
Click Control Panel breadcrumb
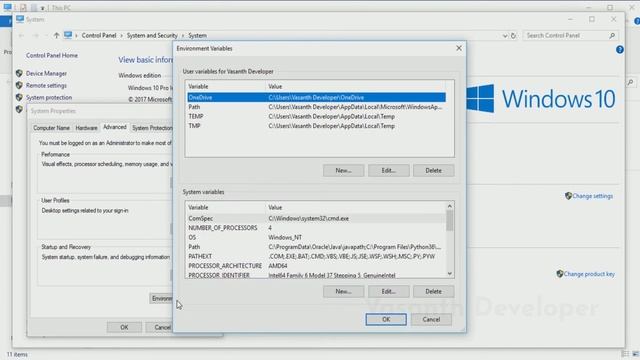pos(99,36)
